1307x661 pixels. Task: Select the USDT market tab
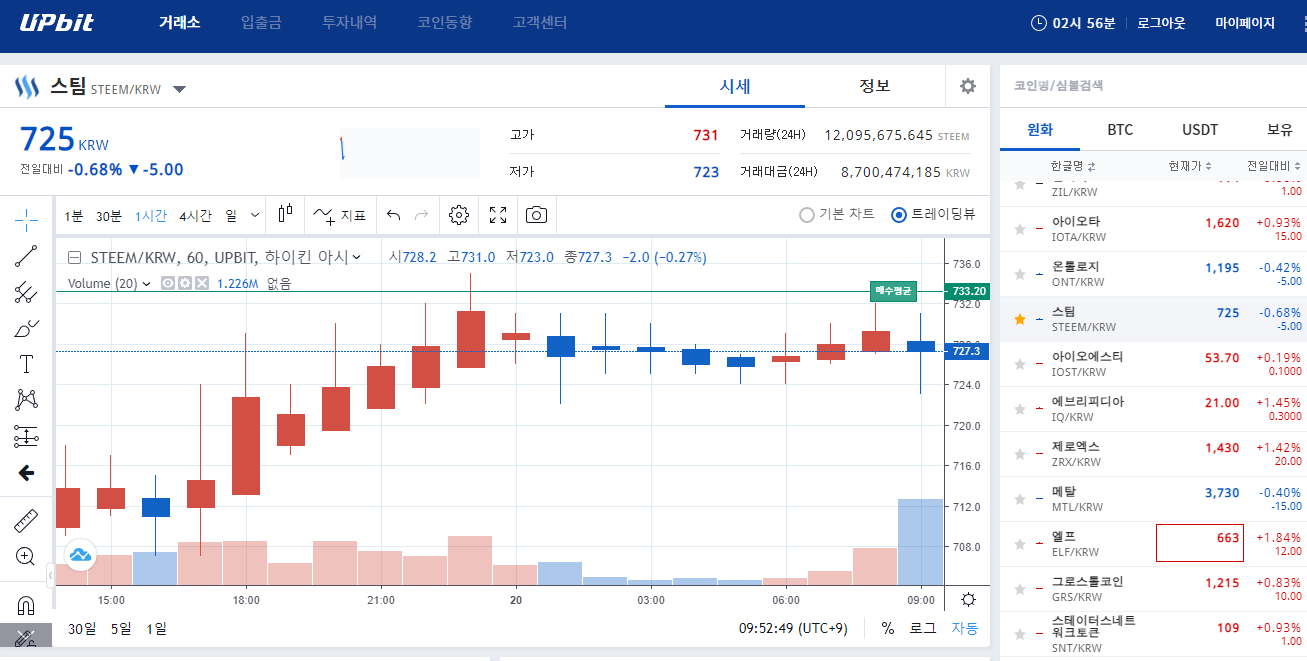[x=1200, y=130]
